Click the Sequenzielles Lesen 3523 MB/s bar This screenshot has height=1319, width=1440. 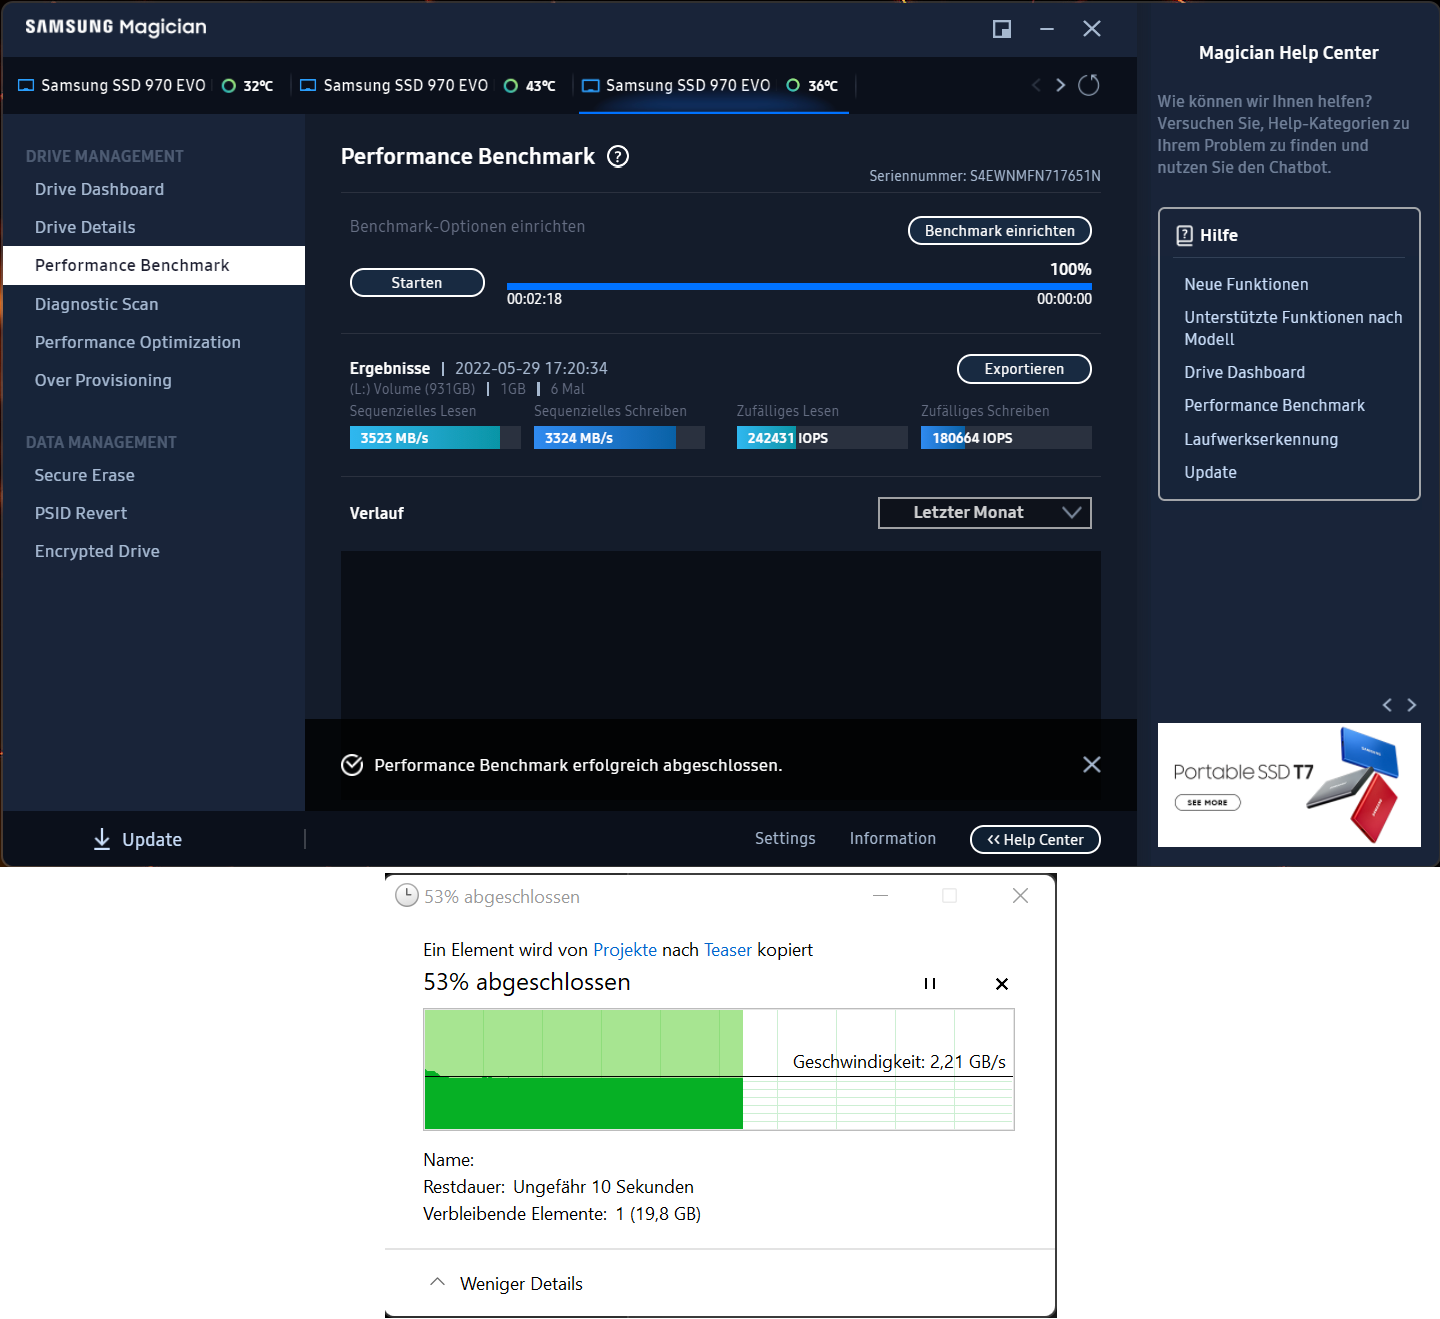click(435, 438)
